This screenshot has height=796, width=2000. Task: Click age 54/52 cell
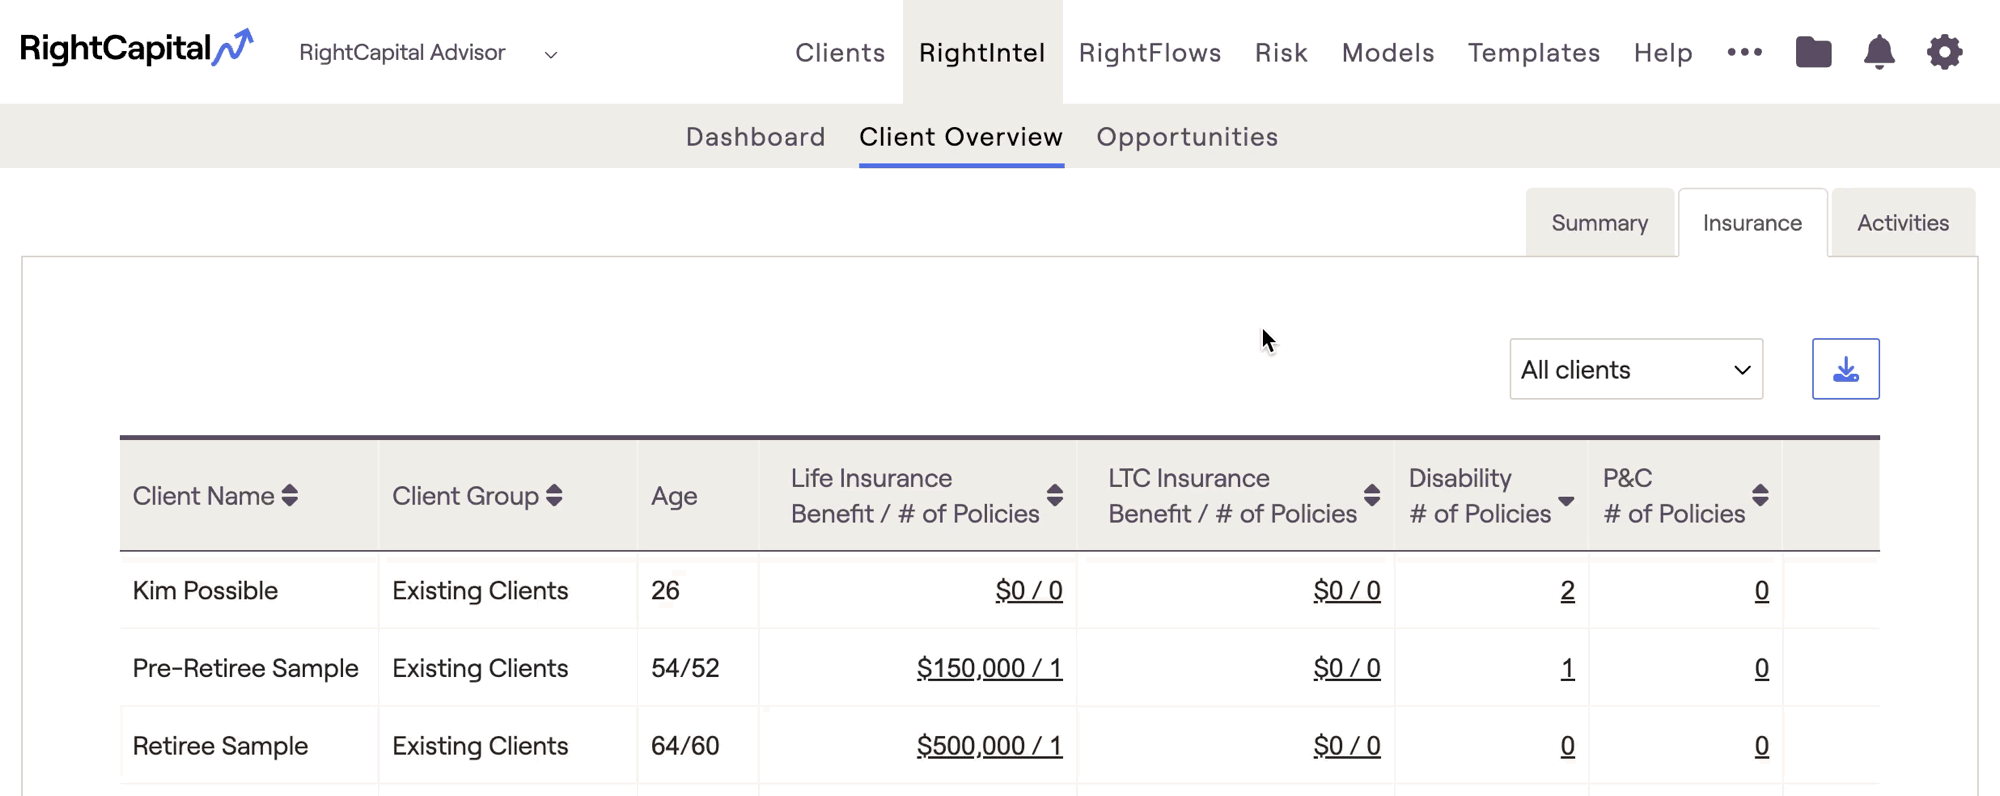click(x=685, y=668)
